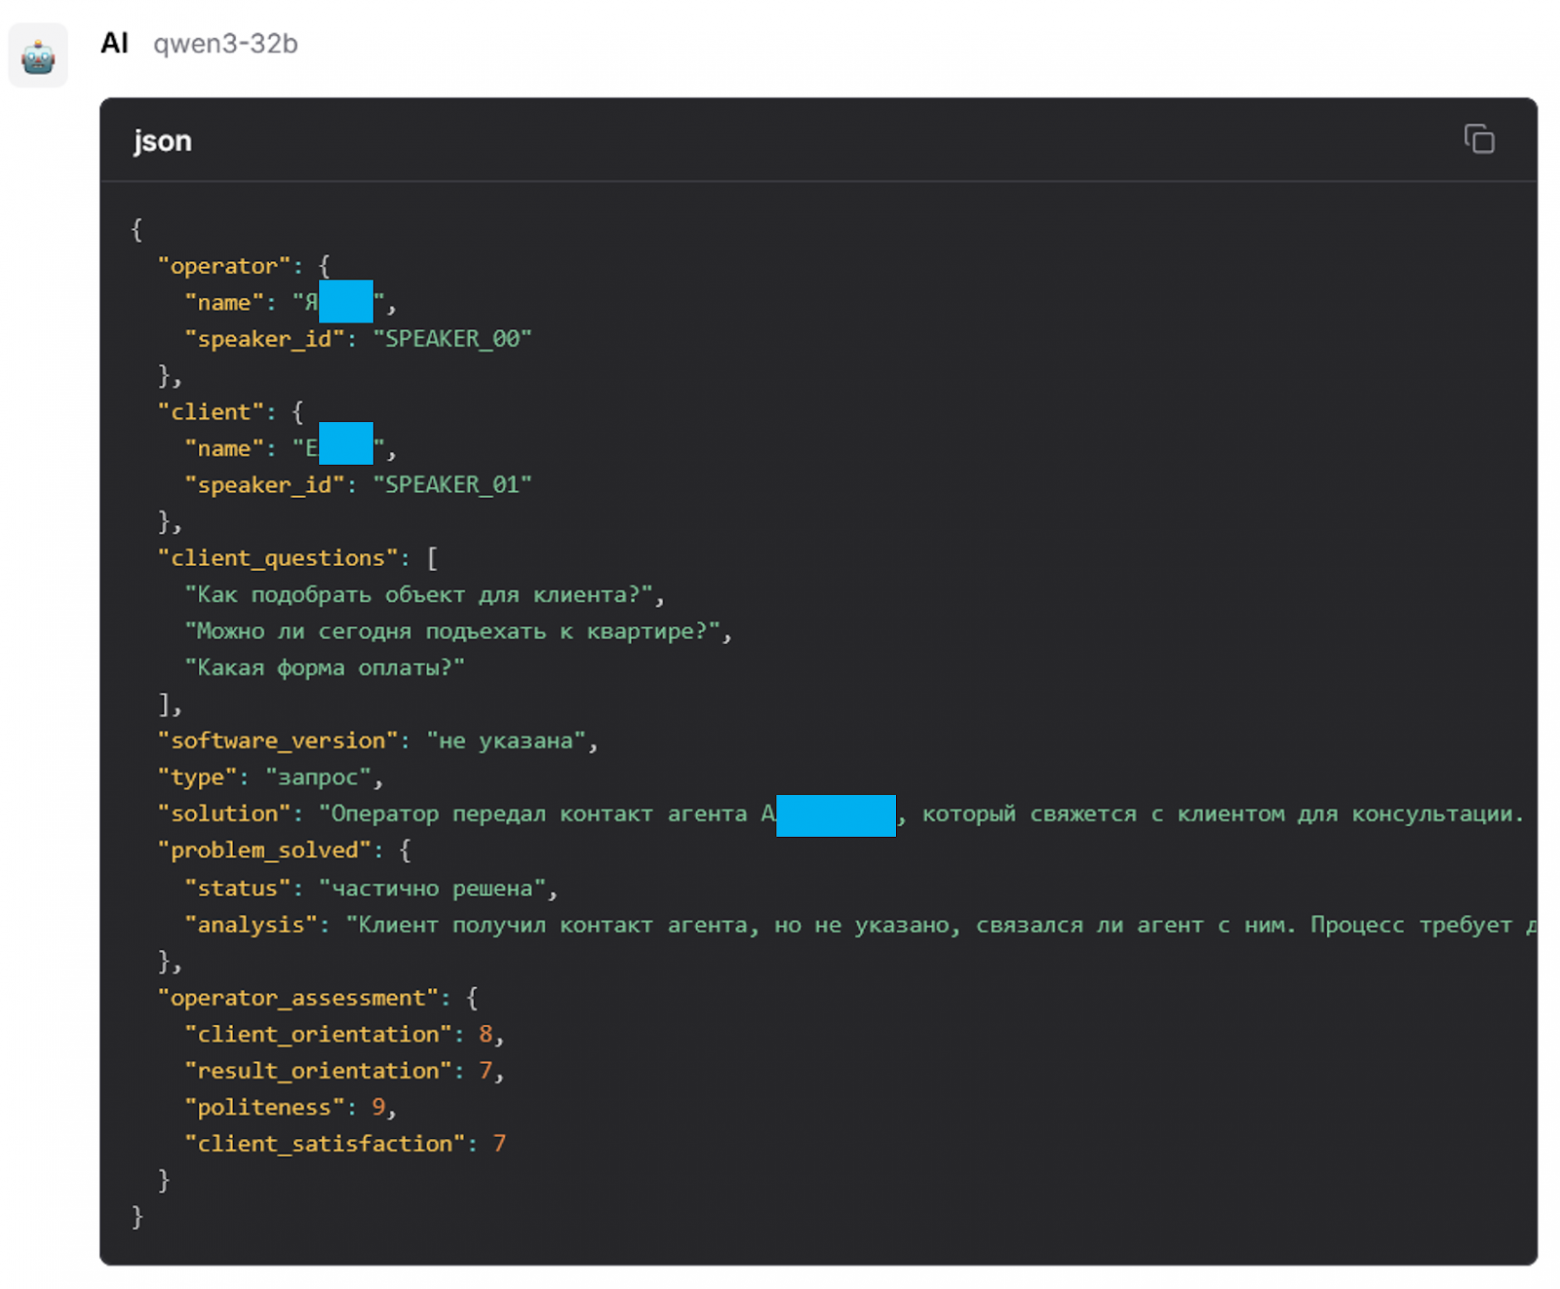Select the model name "qwen3-32b"
The image size is (1560, 1289).
[x=225, y=44]
